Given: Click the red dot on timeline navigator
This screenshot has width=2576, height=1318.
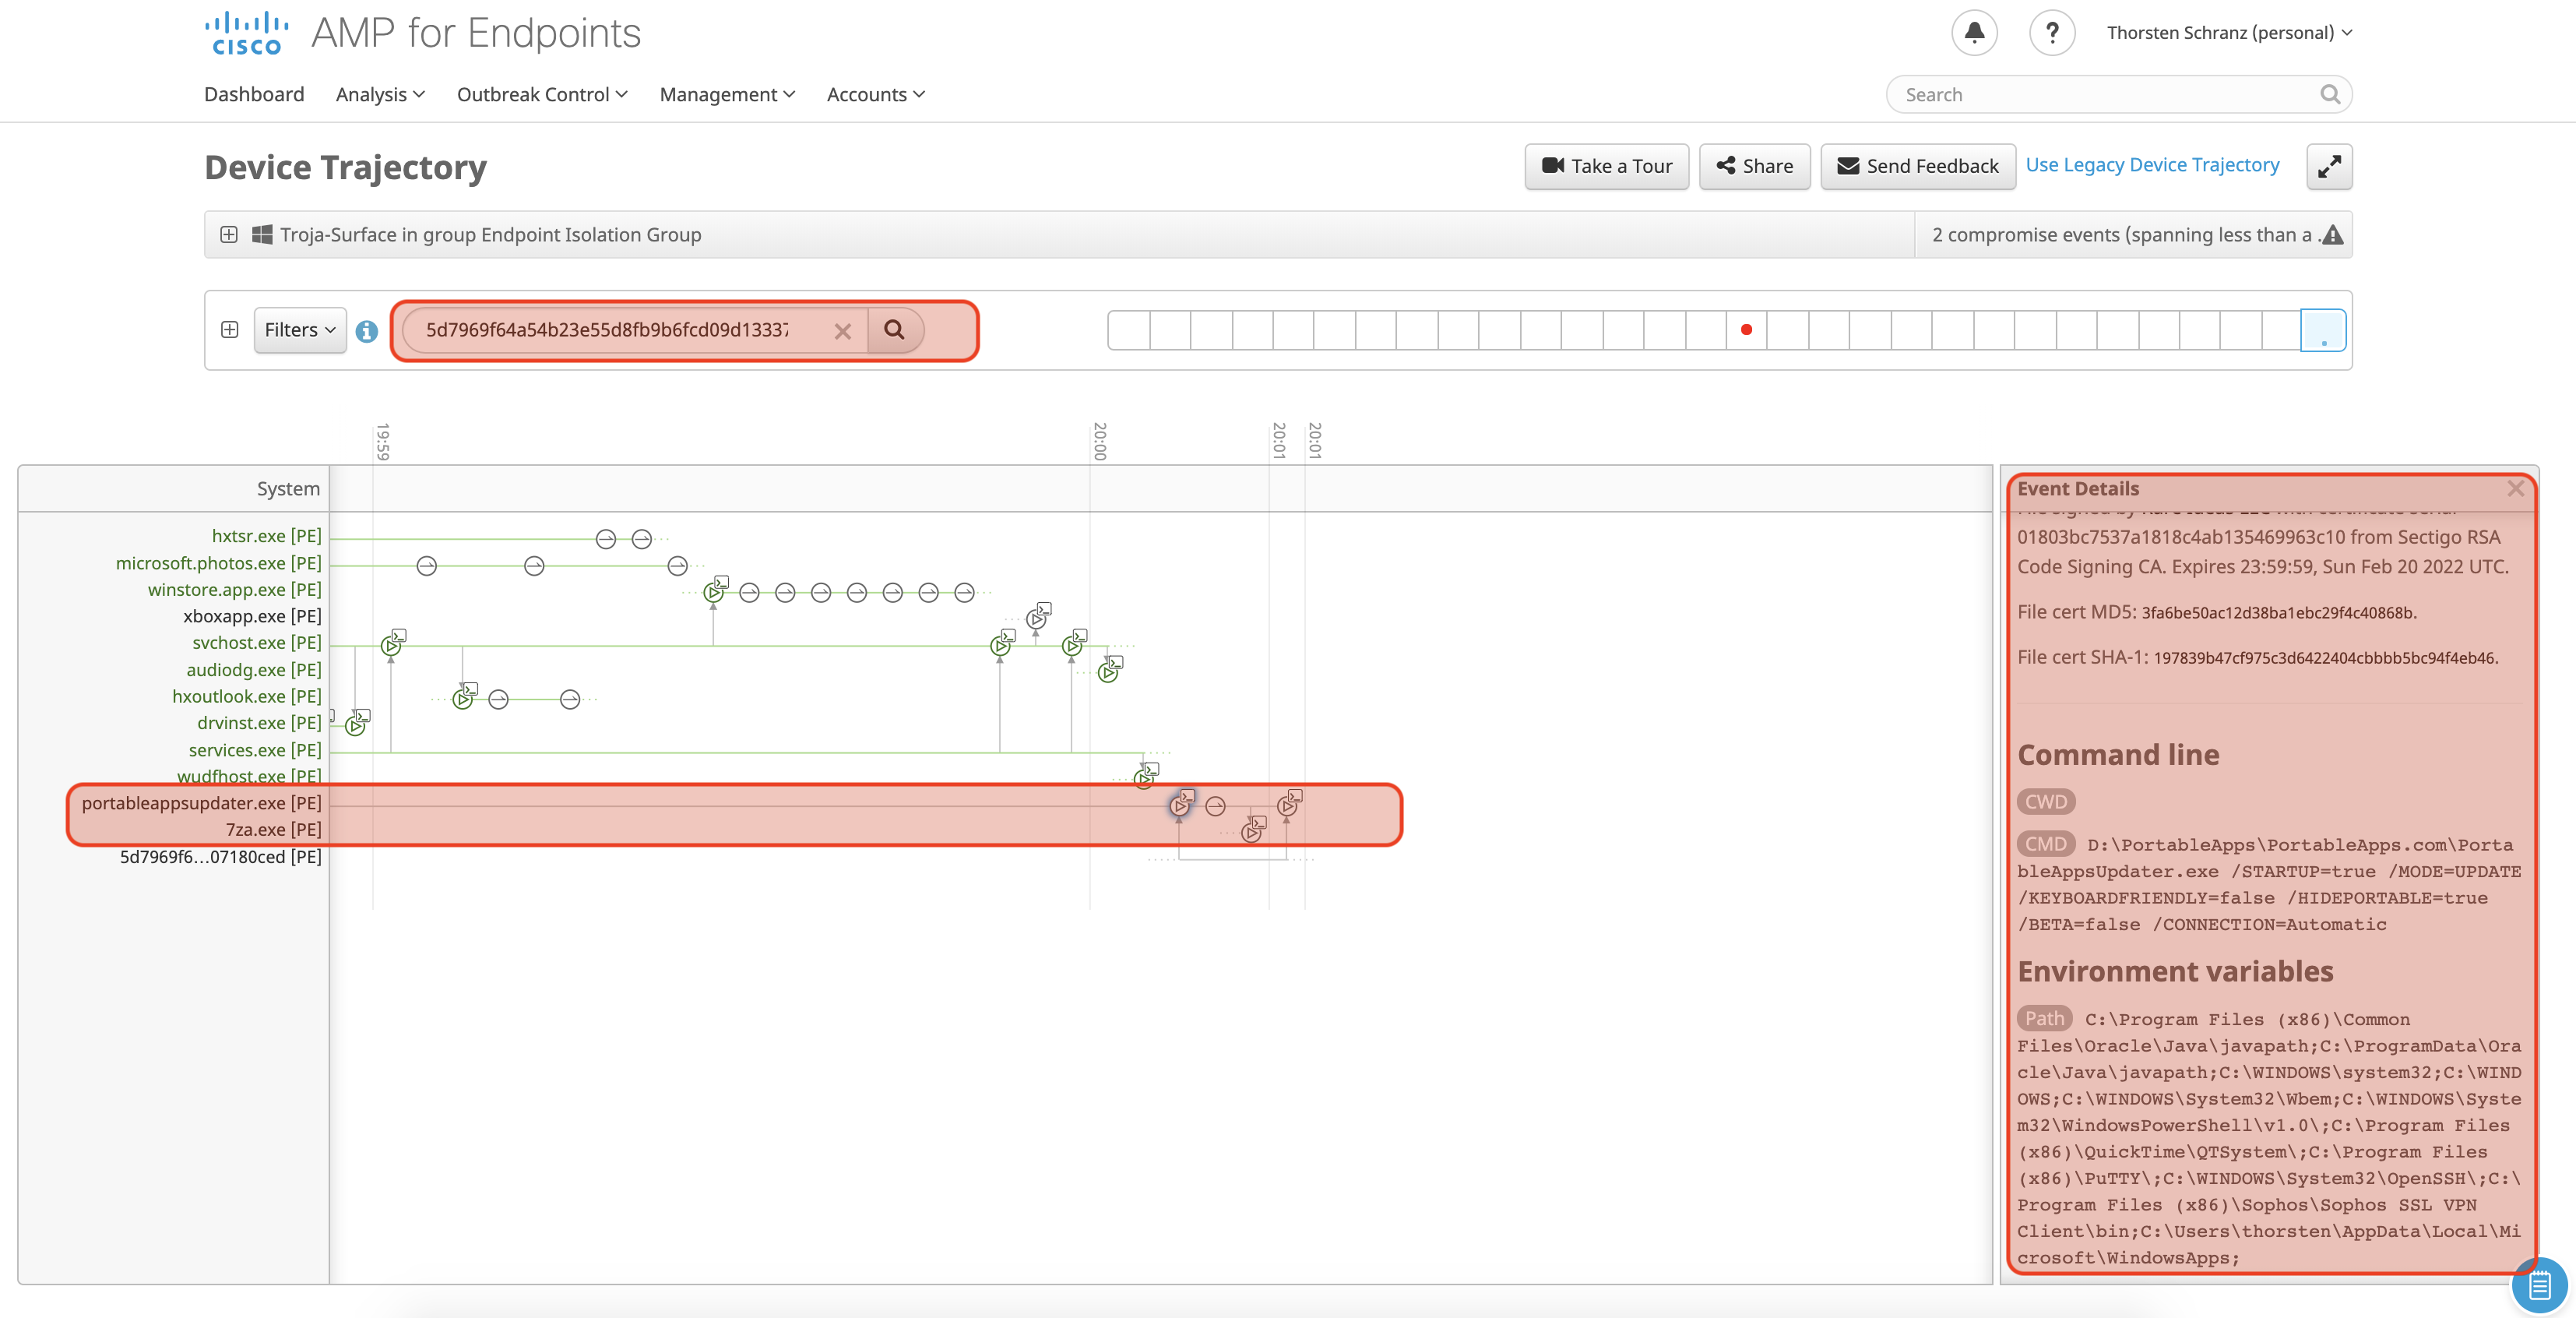Looking at the screenshot, I should (1746, 330).
